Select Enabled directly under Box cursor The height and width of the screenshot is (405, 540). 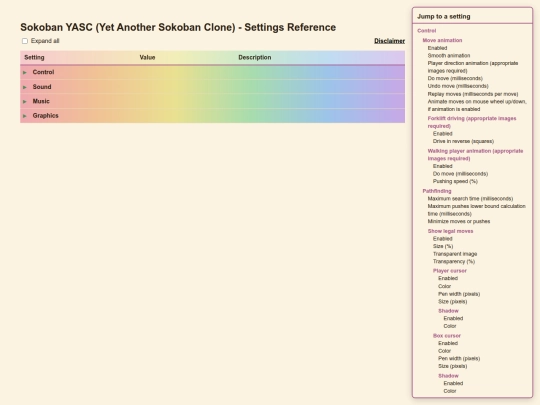click(448, 343)
